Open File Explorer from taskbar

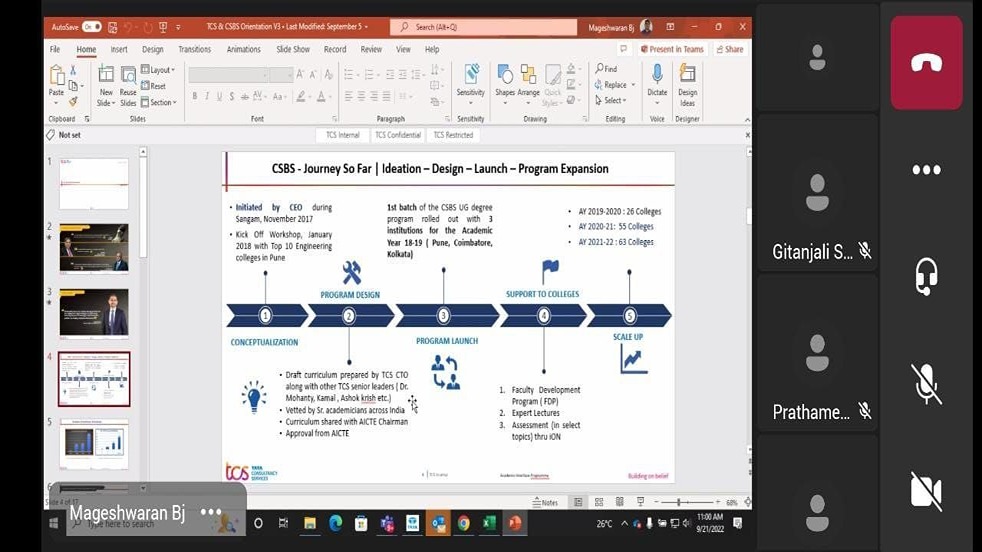(310, 523)
